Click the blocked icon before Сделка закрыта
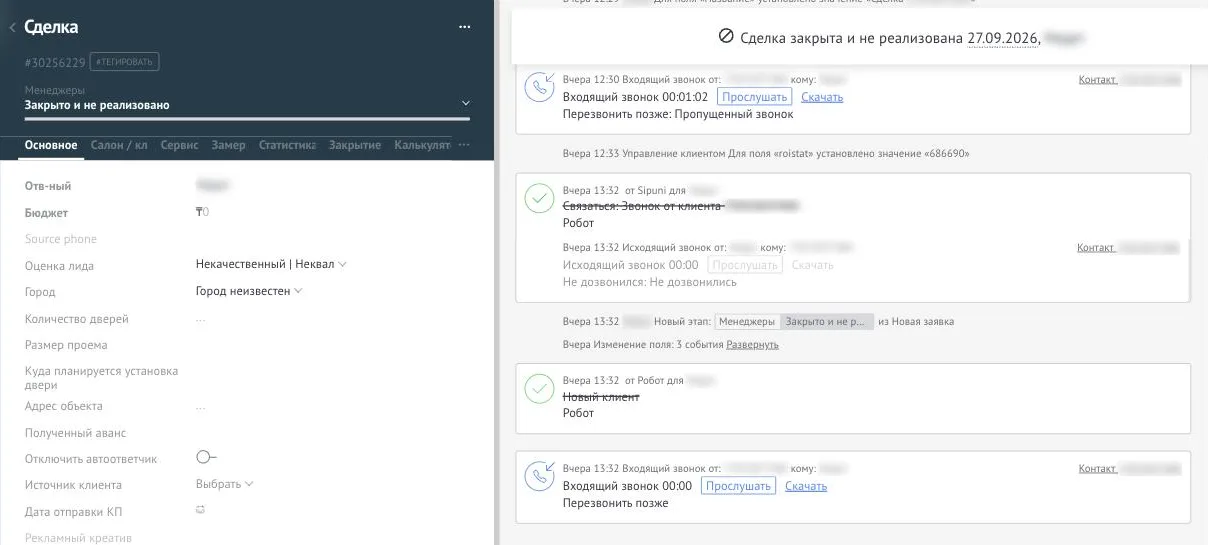The height and width of the screenshot is (545, 1208). 726,37
